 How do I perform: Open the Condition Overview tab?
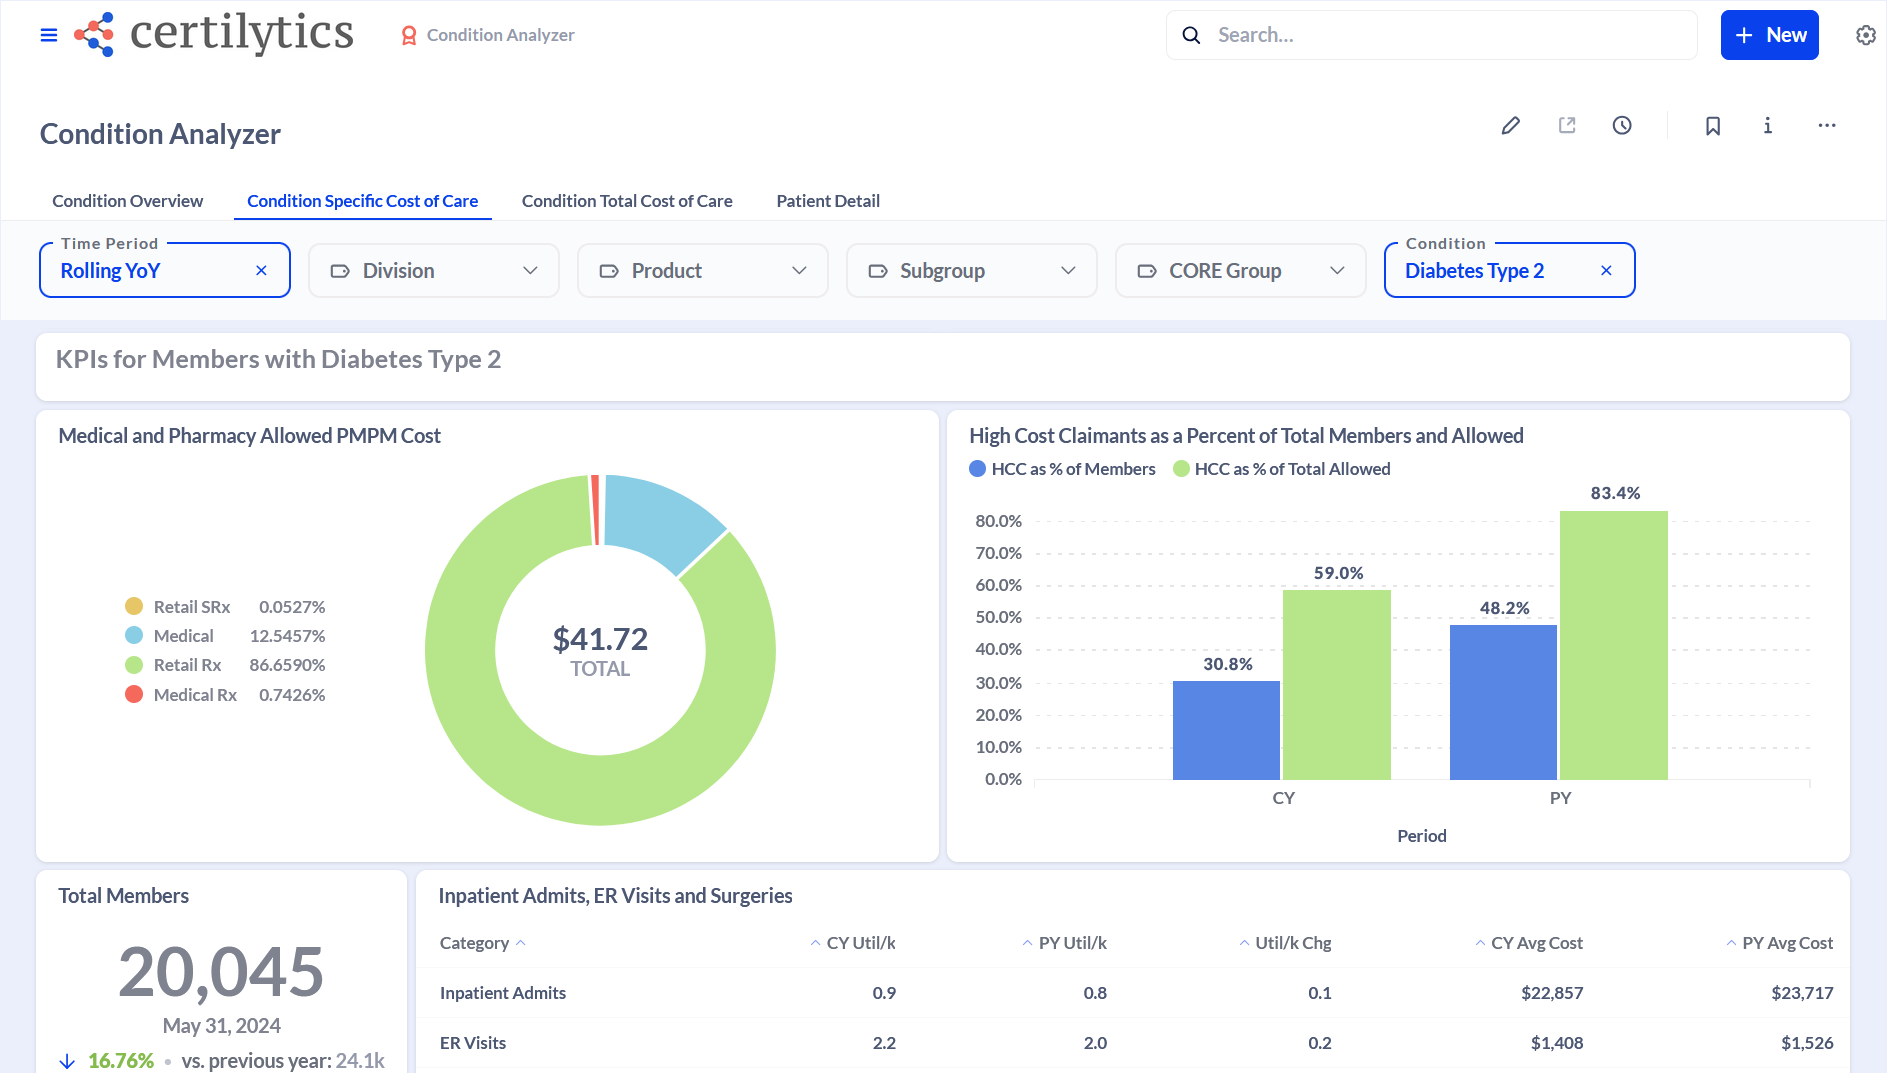[x=127, y=200]
